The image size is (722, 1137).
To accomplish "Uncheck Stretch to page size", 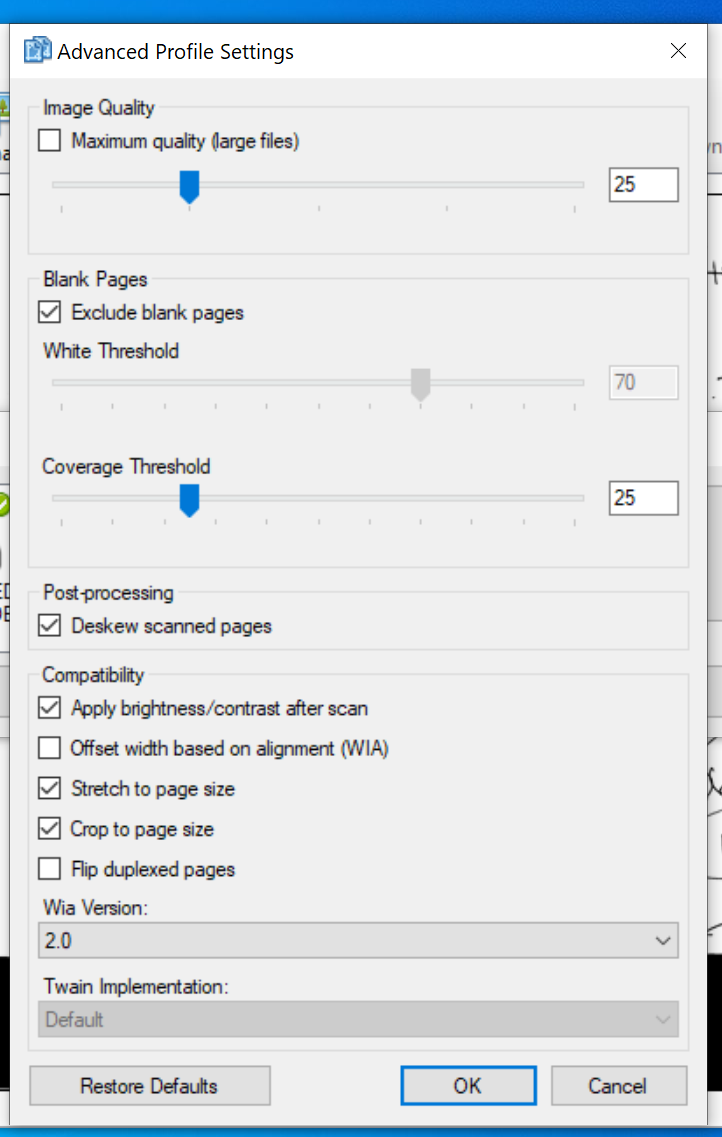I will coord(49,788).
